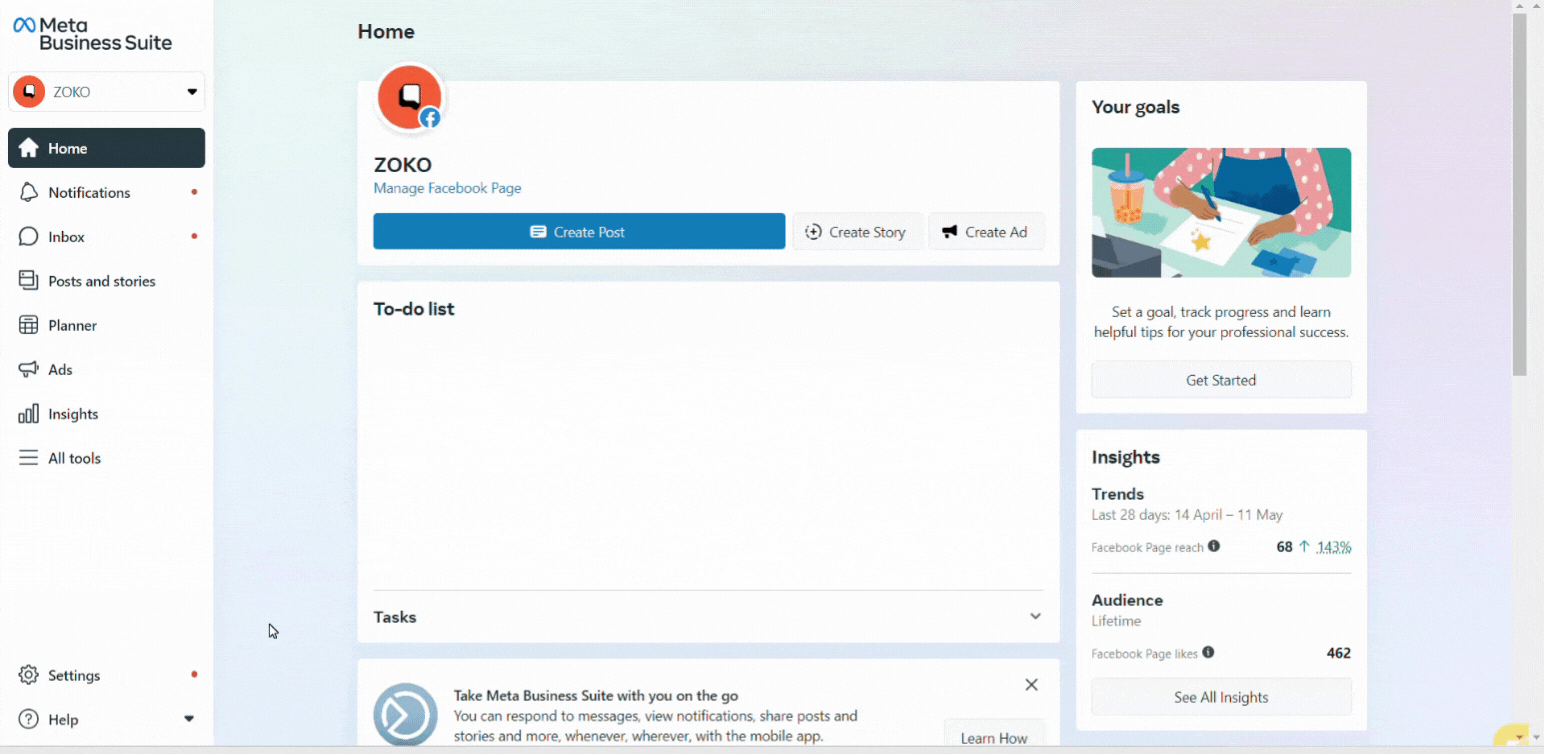Expand the Help menu arrow
The image size is (1544, 754).
click(x=189, y=719)
